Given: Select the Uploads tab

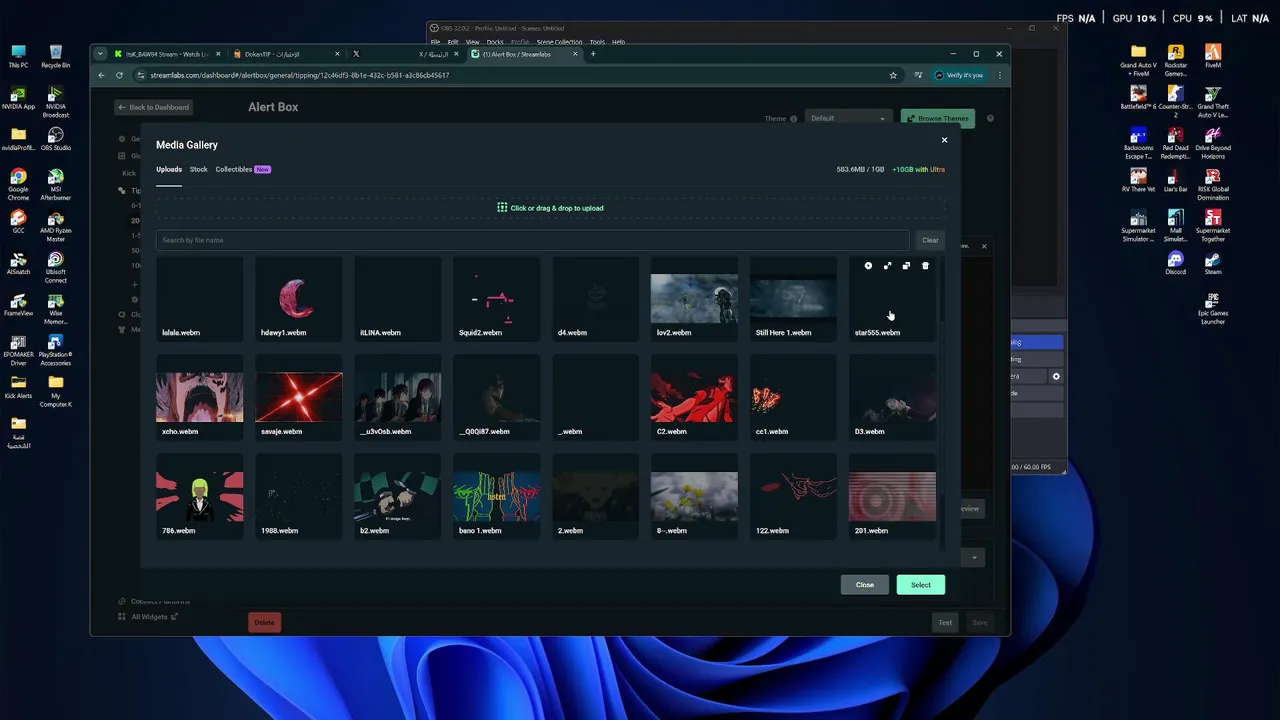Looking at the screenshot, I should (168, 169).
